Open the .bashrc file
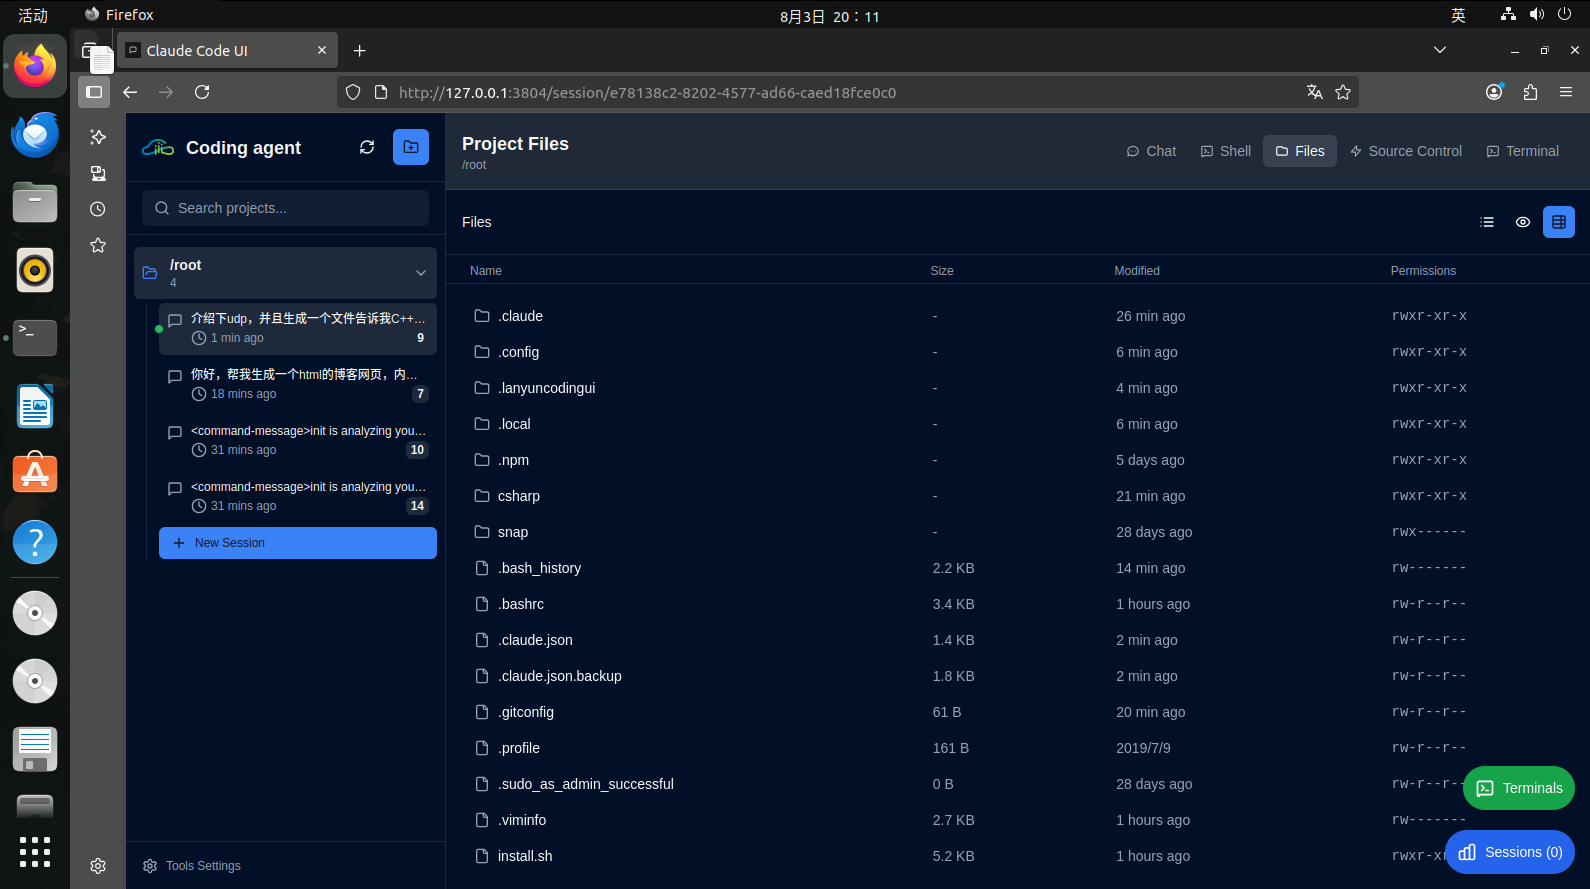Image resolution: width=1590 pixels, height=889 pixels. point(520,604)
